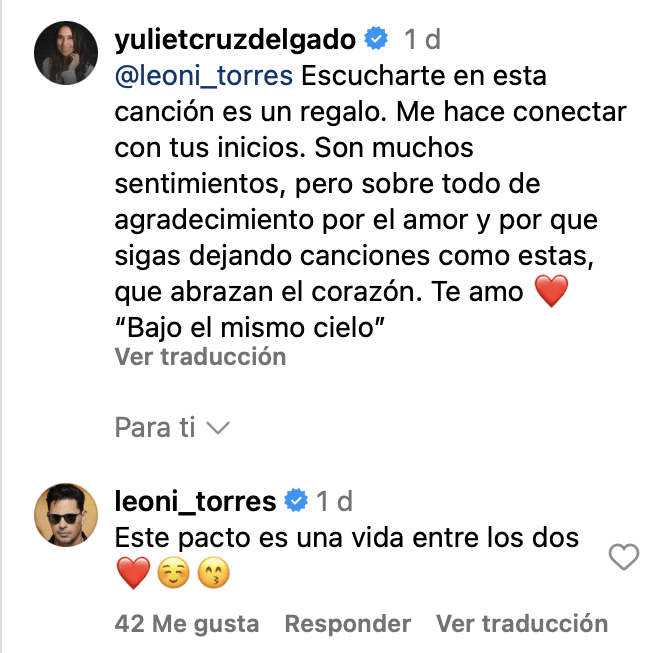Open the yulietcruzdelgado username link
659x653 pixels.
click(x=235, y=40)
